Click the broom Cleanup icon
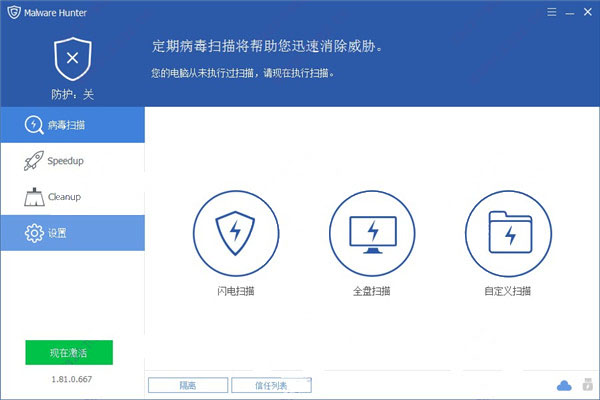The width and height of the screenshot is (600, 400). point(34,197)
